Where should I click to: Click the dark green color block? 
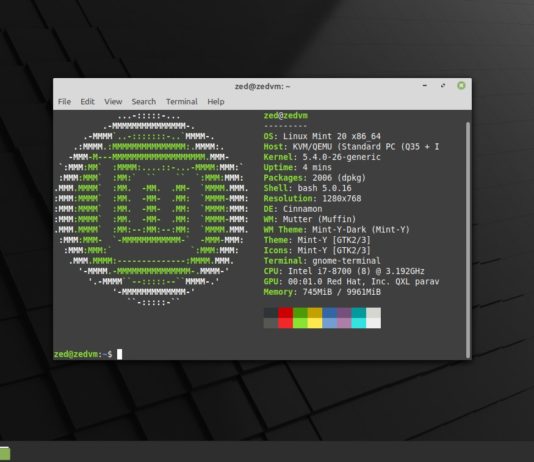coord(300,313)
